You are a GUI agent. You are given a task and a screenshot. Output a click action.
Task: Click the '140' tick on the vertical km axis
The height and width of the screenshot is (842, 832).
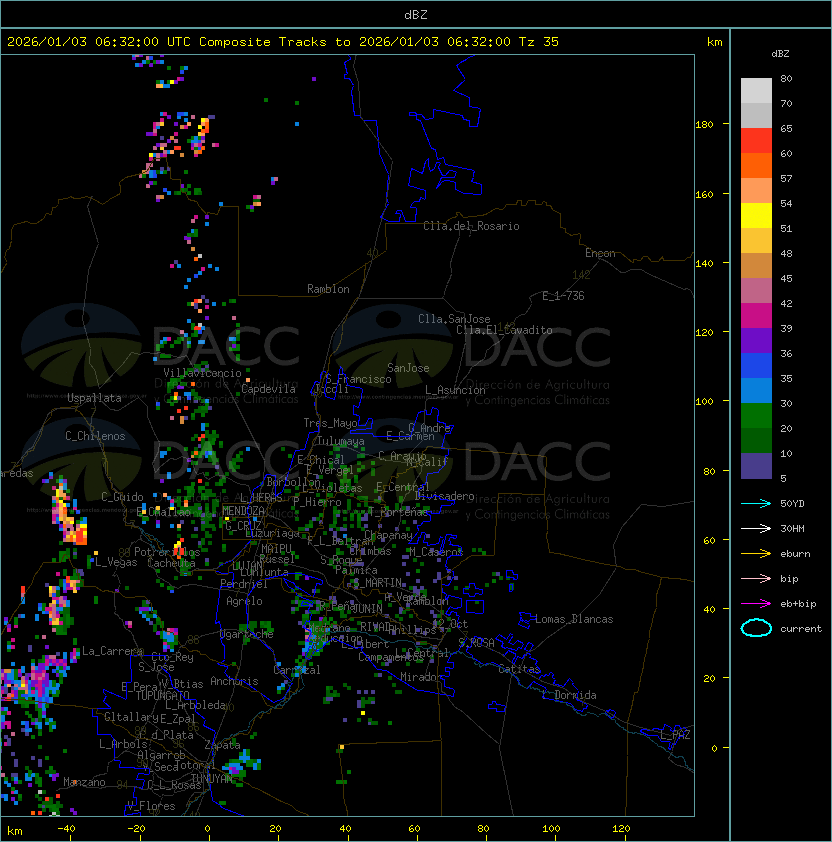tap(704, 263)
